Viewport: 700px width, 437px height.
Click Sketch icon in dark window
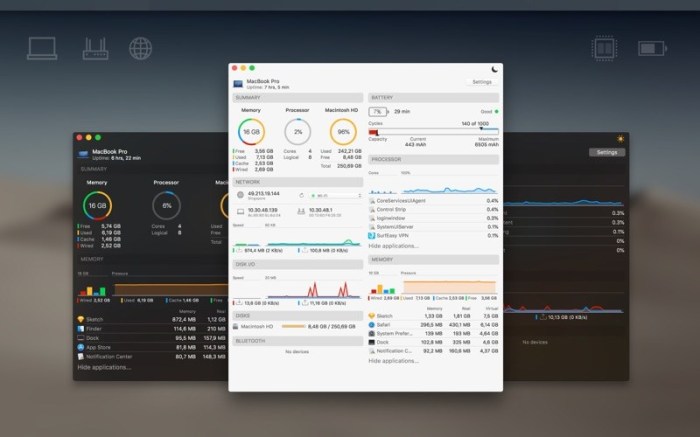click(81, 319)
